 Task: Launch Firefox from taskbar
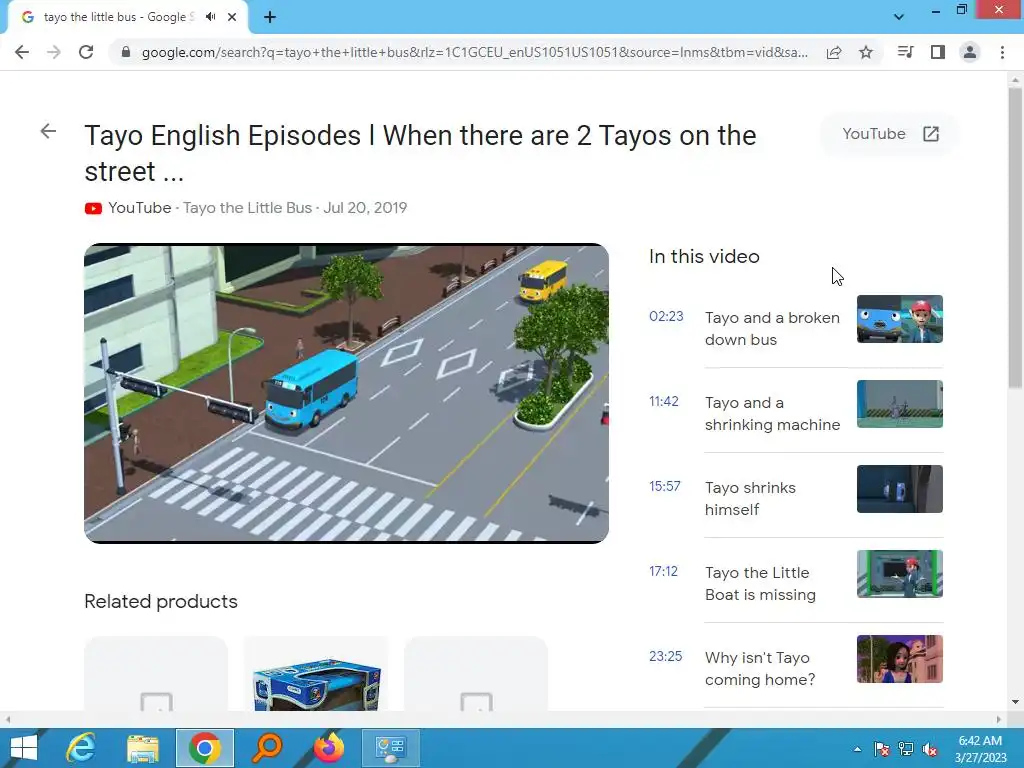click(329, 748)
